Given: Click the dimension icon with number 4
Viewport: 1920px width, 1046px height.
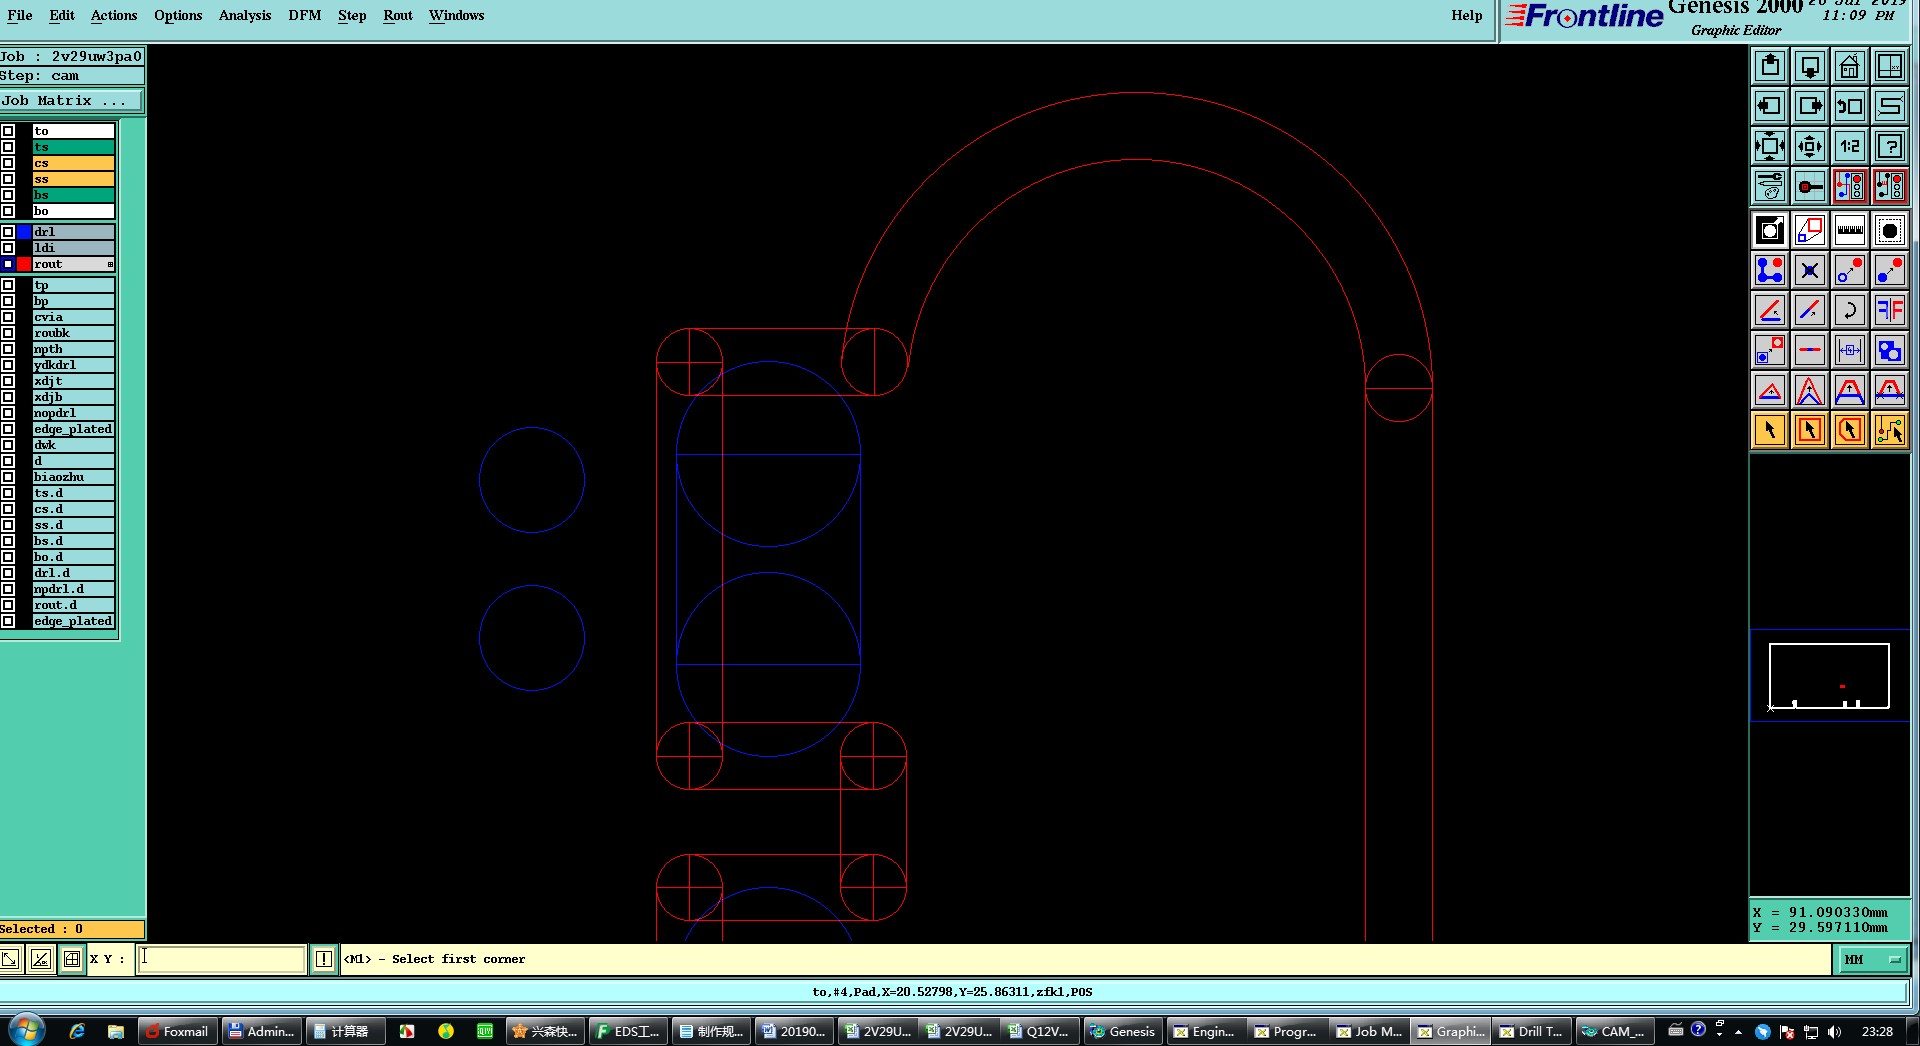Looking at the screenshot, I should click(x=1850, y=351).
